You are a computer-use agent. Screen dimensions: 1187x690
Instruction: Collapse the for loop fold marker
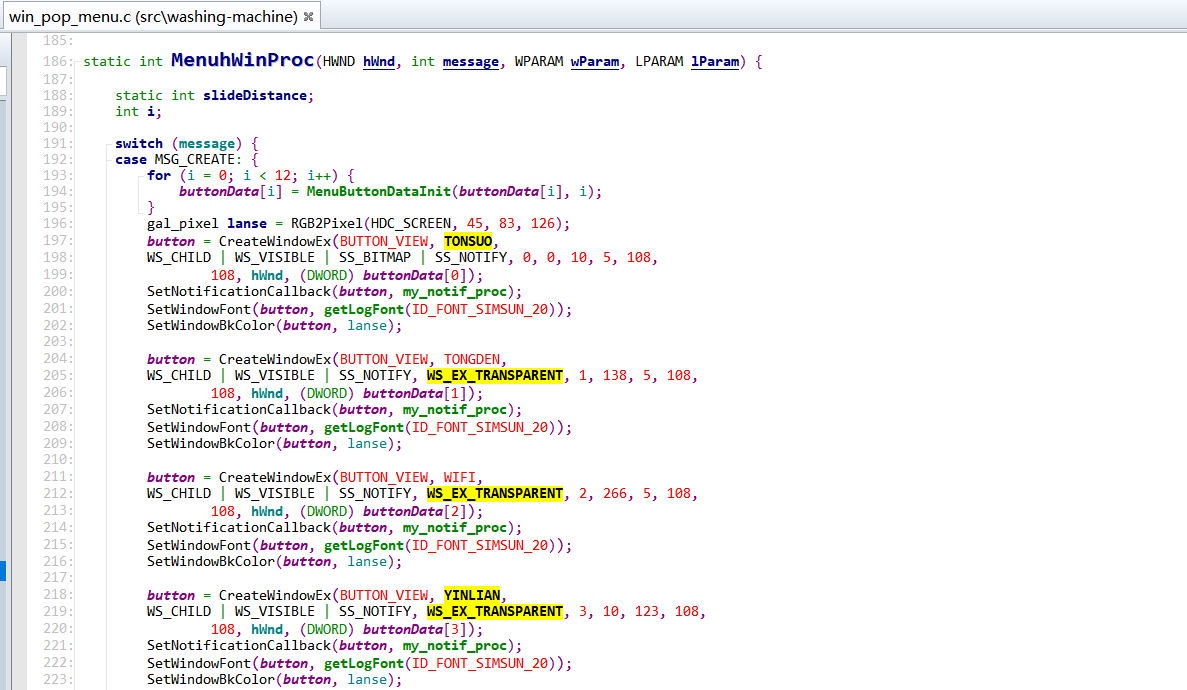tap(141, 176)
